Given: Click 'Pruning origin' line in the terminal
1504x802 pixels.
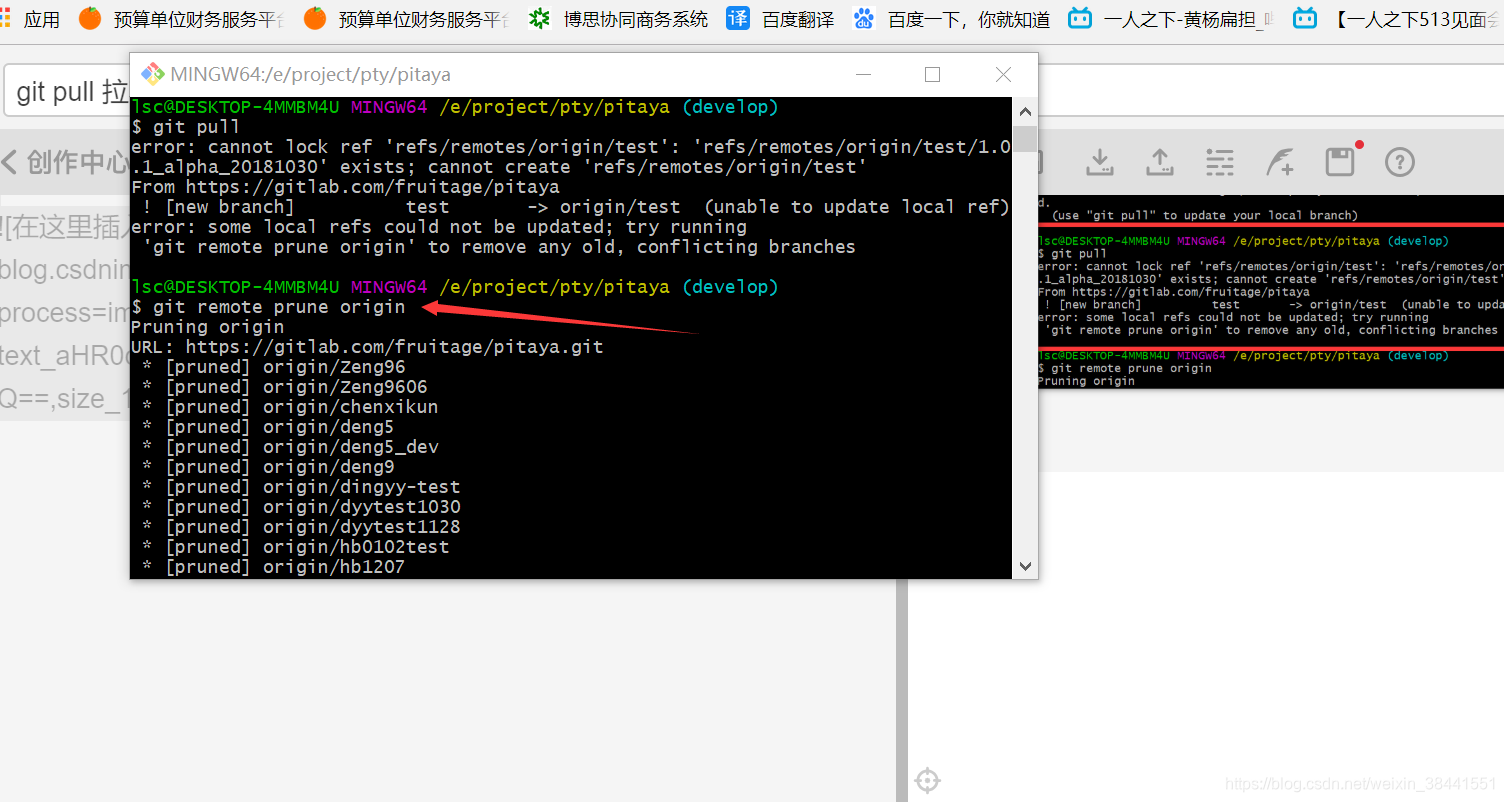Looking at the screenshot, I should click(208, 327).
